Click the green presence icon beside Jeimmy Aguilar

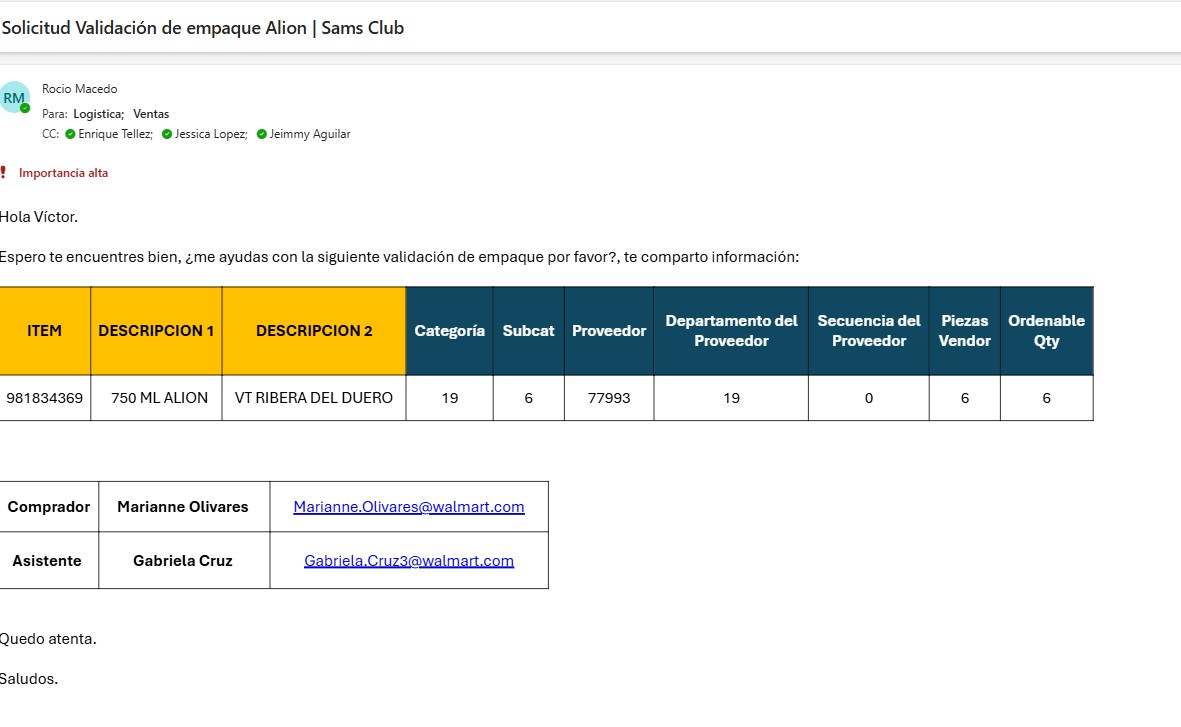tap(262, 134)
